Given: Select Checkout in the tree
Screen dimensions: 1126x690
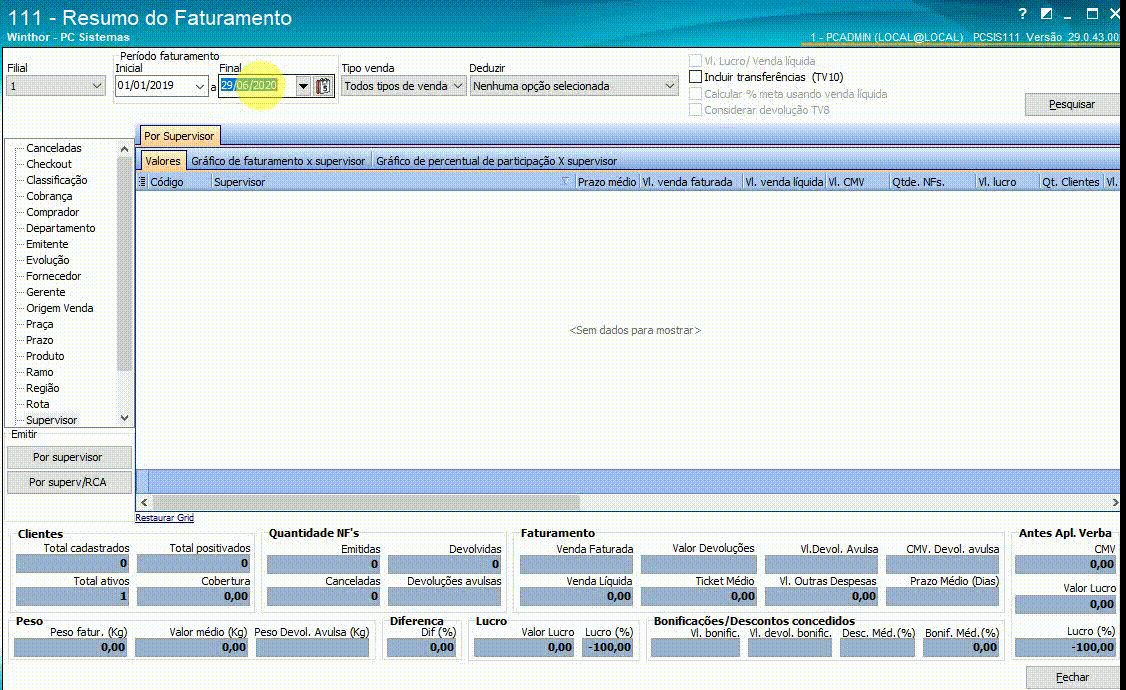Looking at the screenshot, I should click(x=49, y=164).
